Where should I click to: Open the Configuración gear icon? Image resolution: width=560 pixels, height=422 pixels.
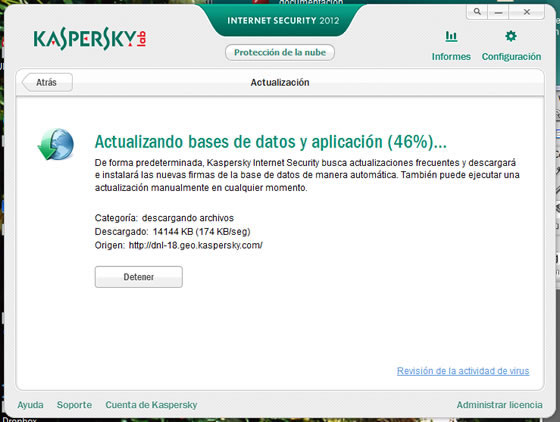(x=511, y=36)
